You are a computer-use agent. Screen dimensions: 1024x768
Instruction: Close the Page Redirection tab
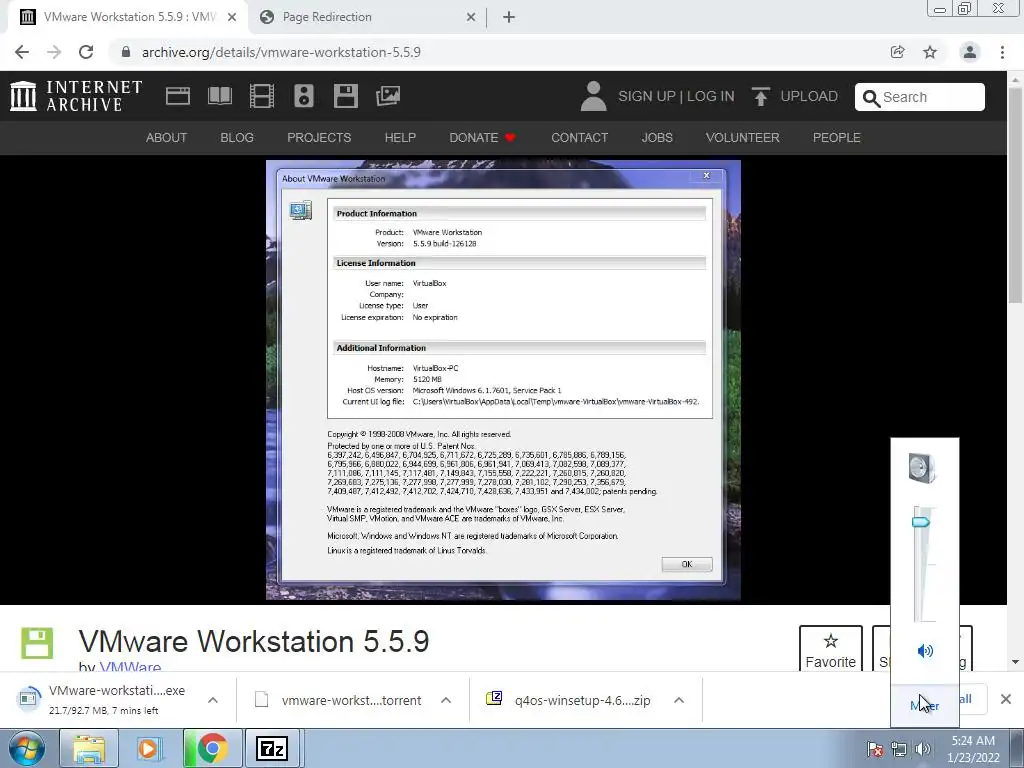tap(471, 18)
